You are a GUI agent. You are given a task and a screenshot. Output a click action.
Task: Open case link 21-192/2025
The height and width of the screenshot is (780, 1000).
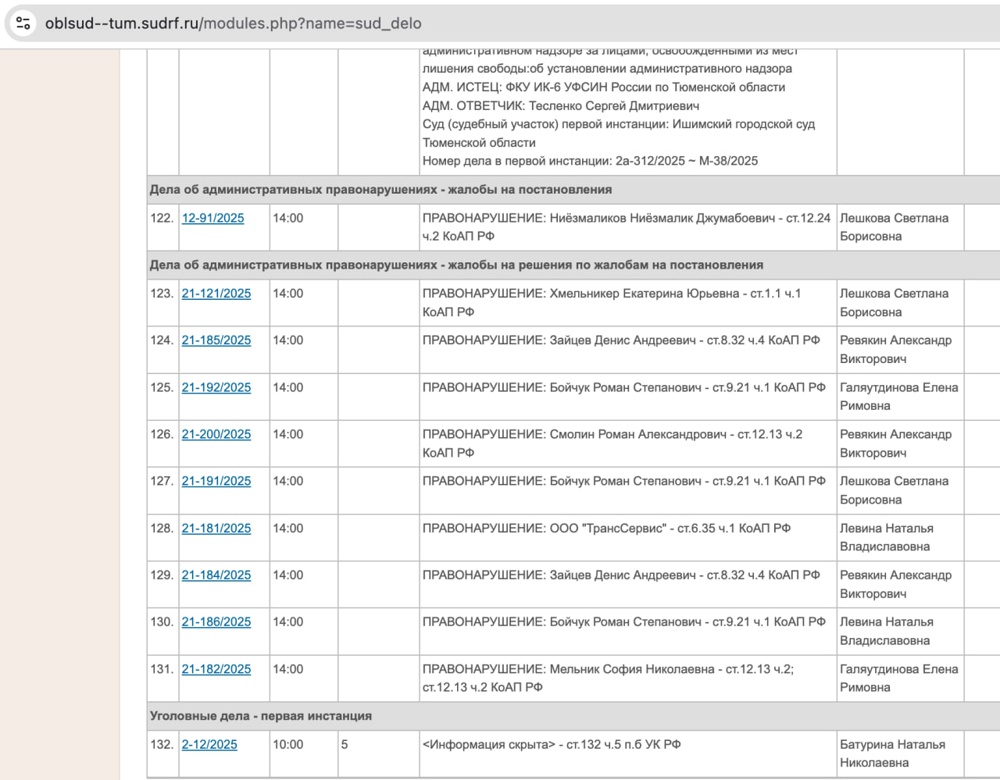[x=216, y=388]
